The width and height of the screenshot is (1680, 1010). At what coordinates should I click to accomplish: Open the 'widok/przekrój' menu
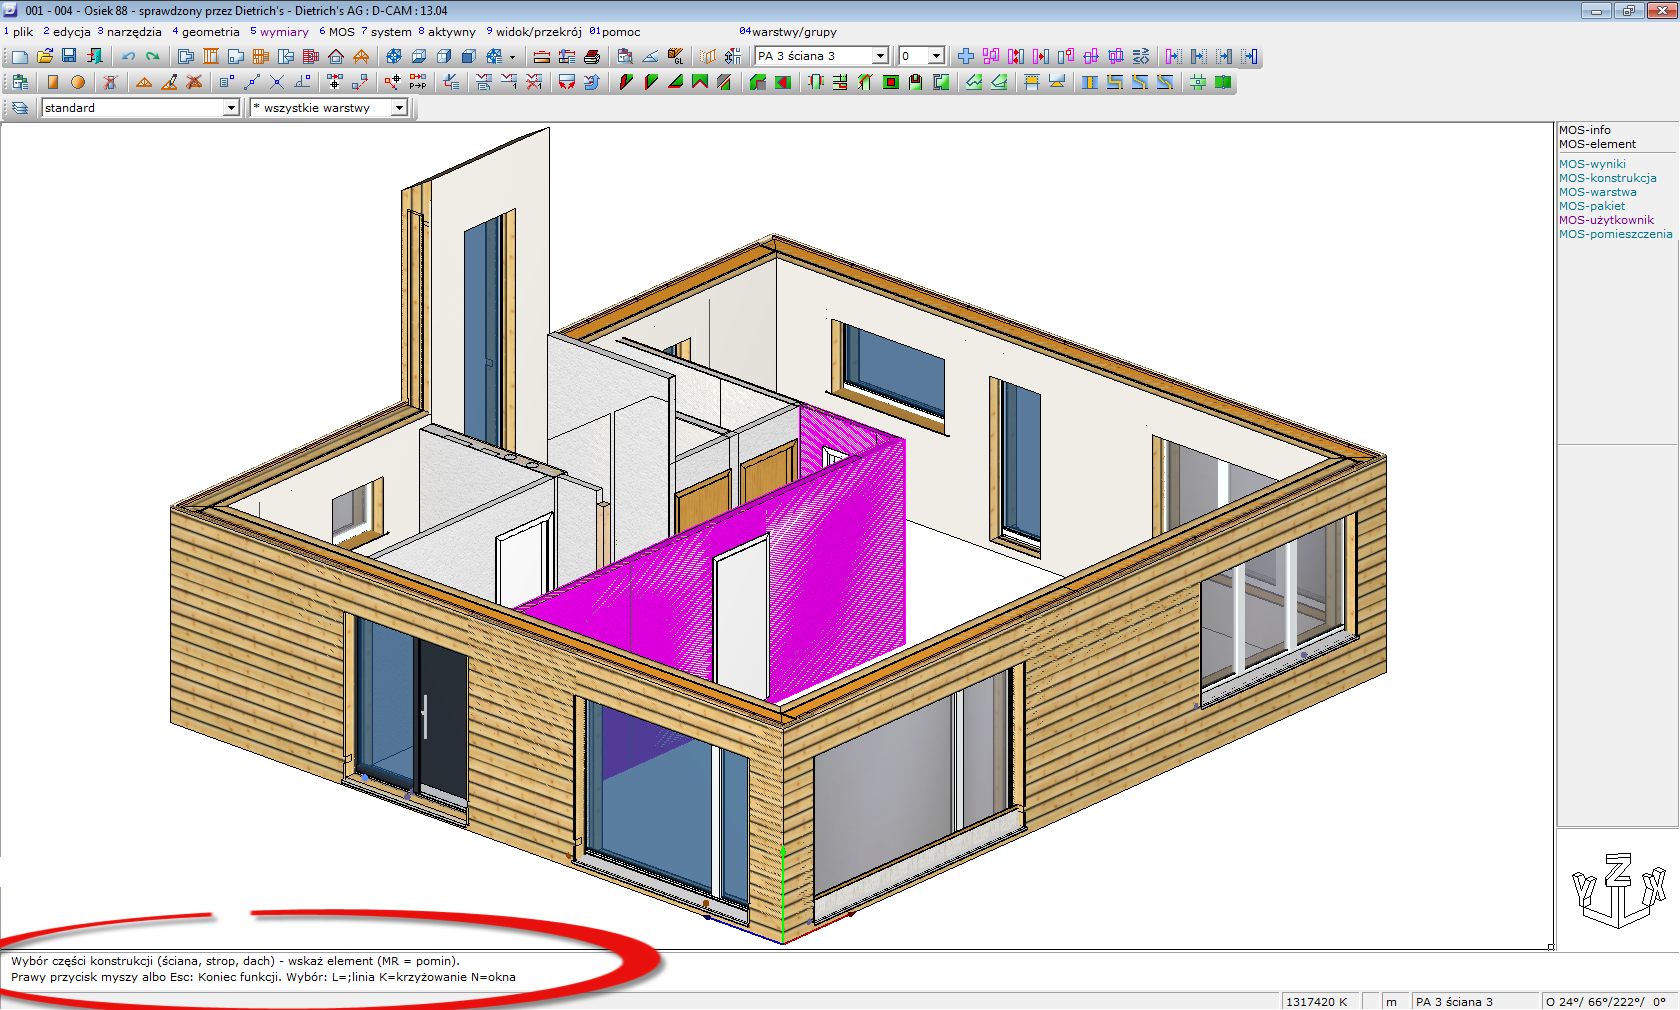(x=538, y=32)
